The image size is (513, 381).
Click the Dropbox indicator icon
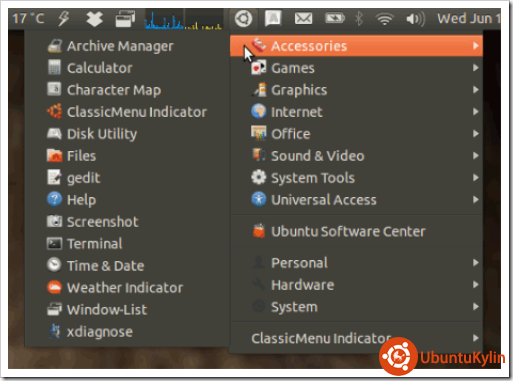(94, 19)
